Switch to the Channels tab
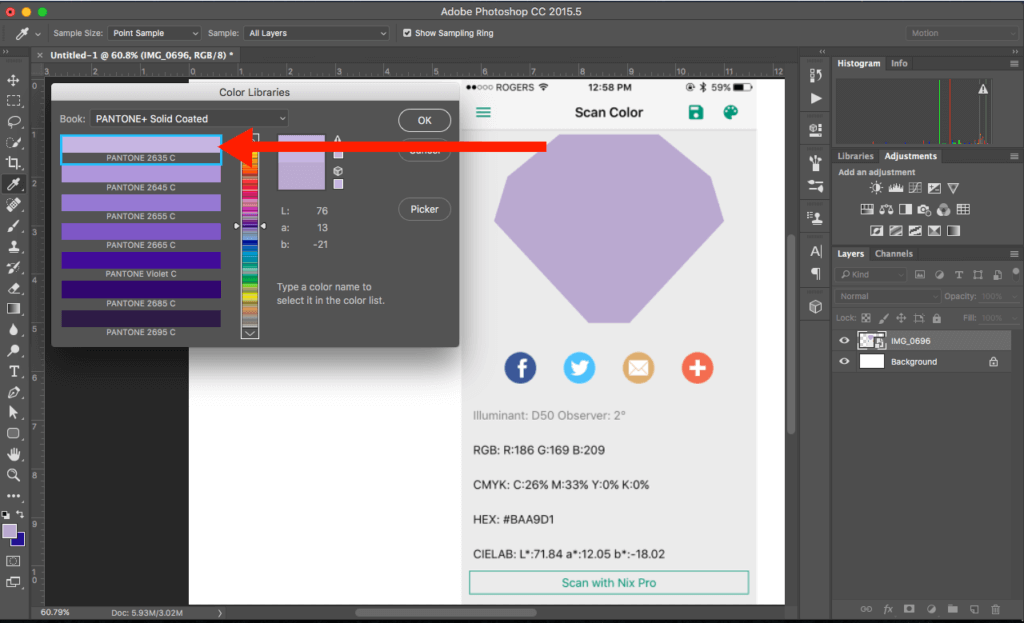The height and width of the screenshot is (623, 1024). pyautogui.click(x=894, y=254)
